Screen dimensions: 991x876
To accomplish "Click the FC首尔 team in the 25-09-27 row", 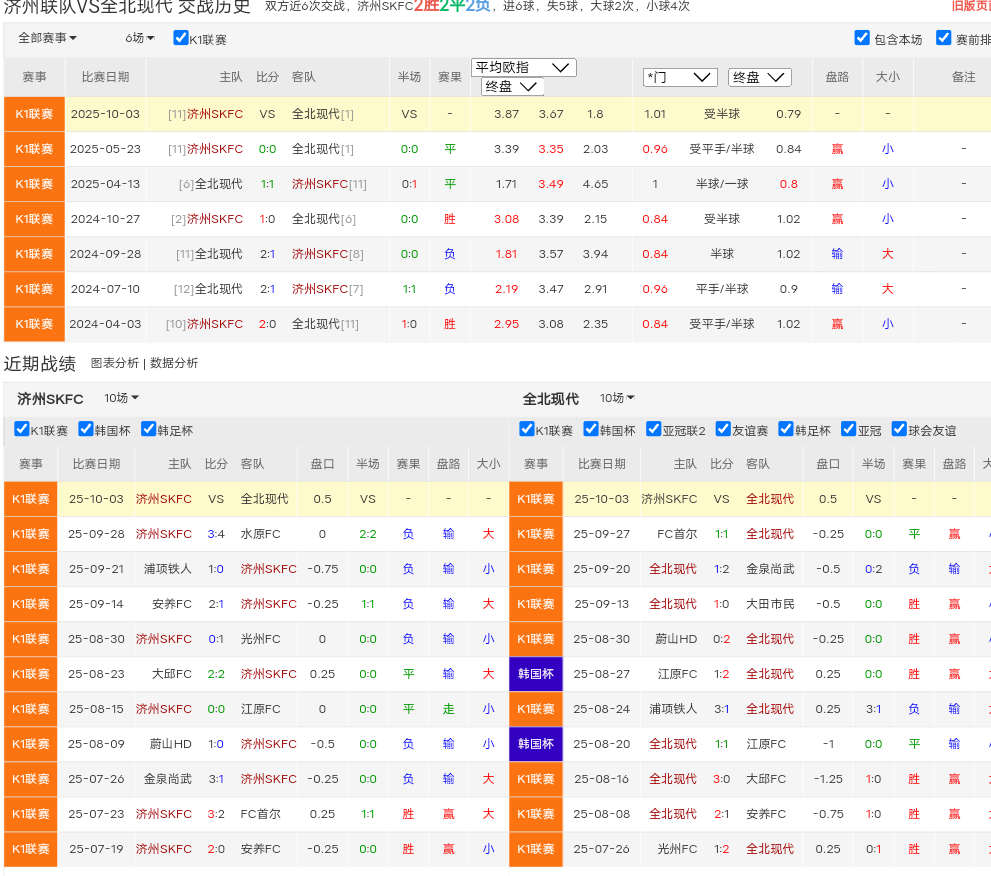I will pyautogui.click(x=678, y=534).
